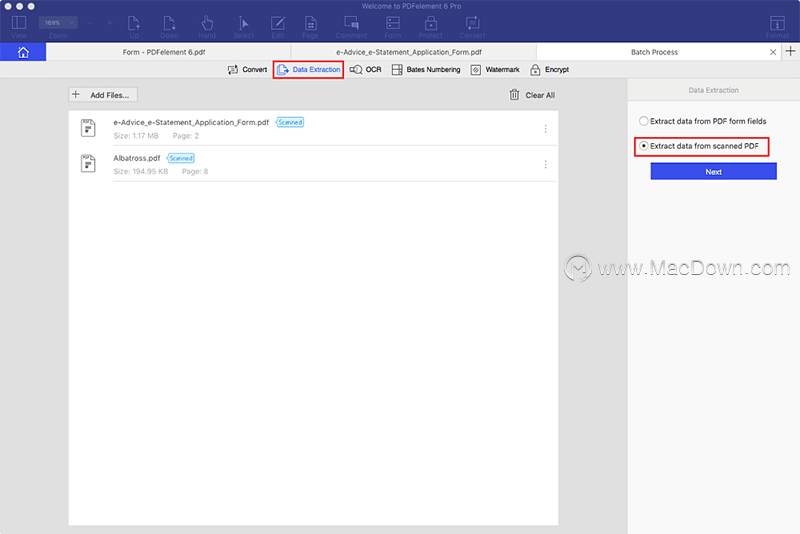Image resolution: width=800 pixels, height=534 pixels.
Task: Close the Batch Process tab
Action: 773,52
